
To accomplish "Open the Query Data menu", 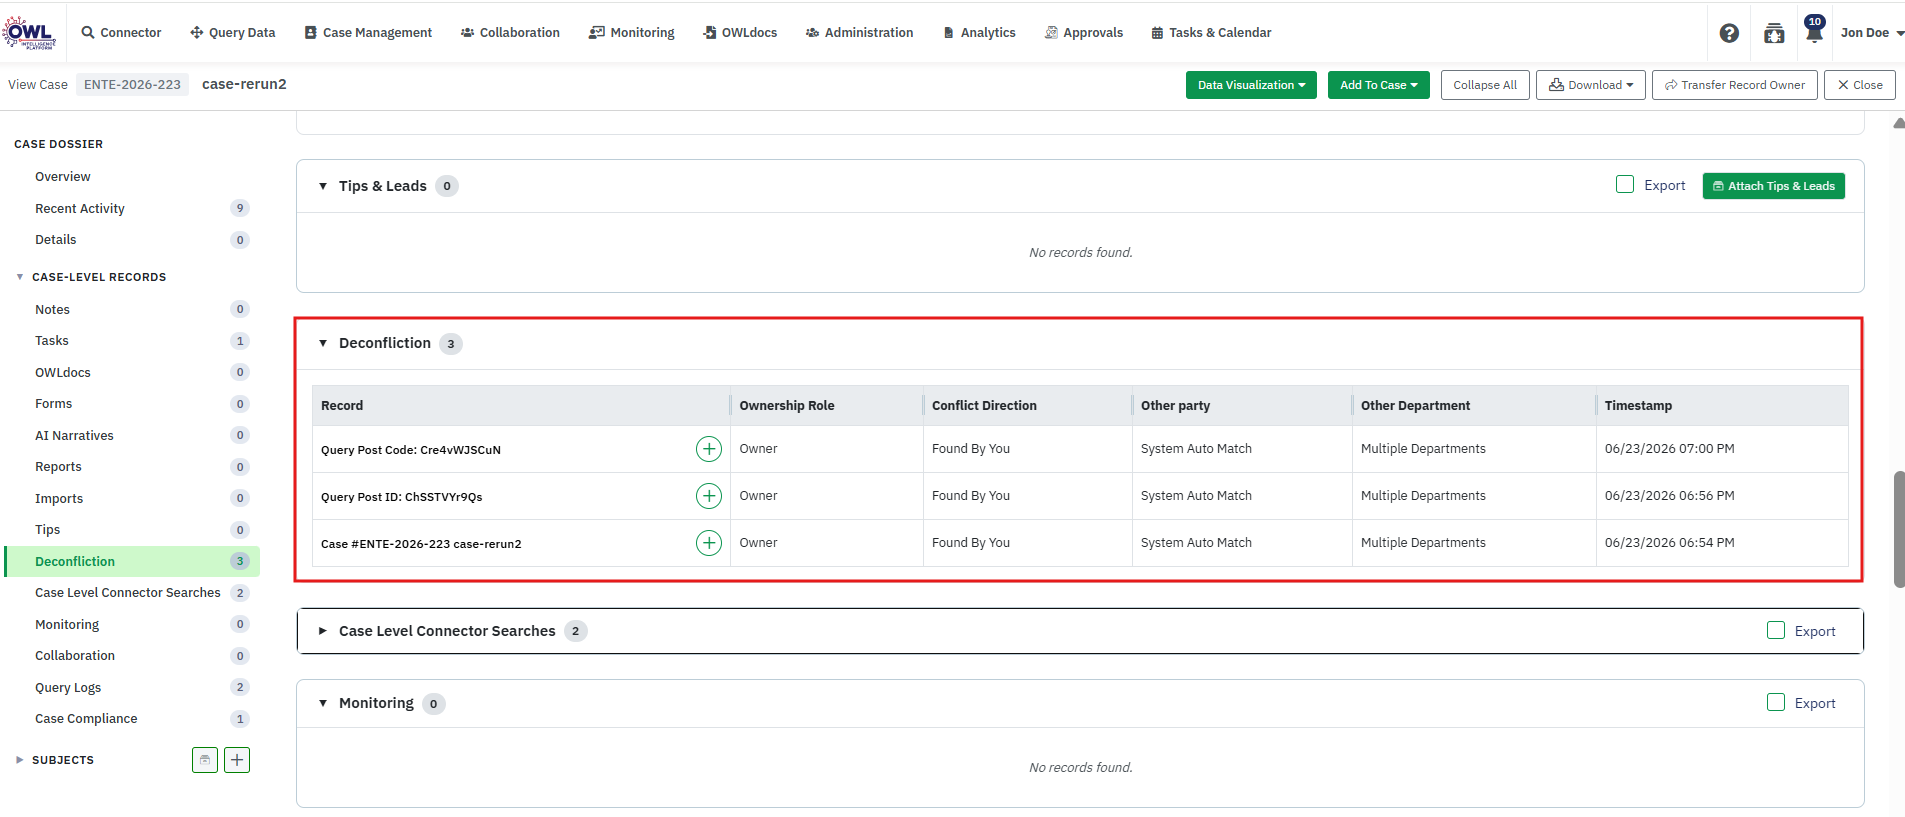I will pyautogui.click(x=232, y=33).
